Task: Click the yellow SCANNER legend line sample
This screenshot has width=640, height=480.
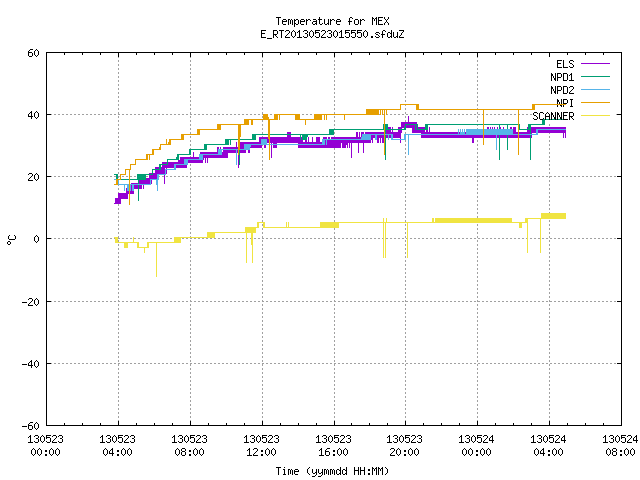Action: click(595, 116)
